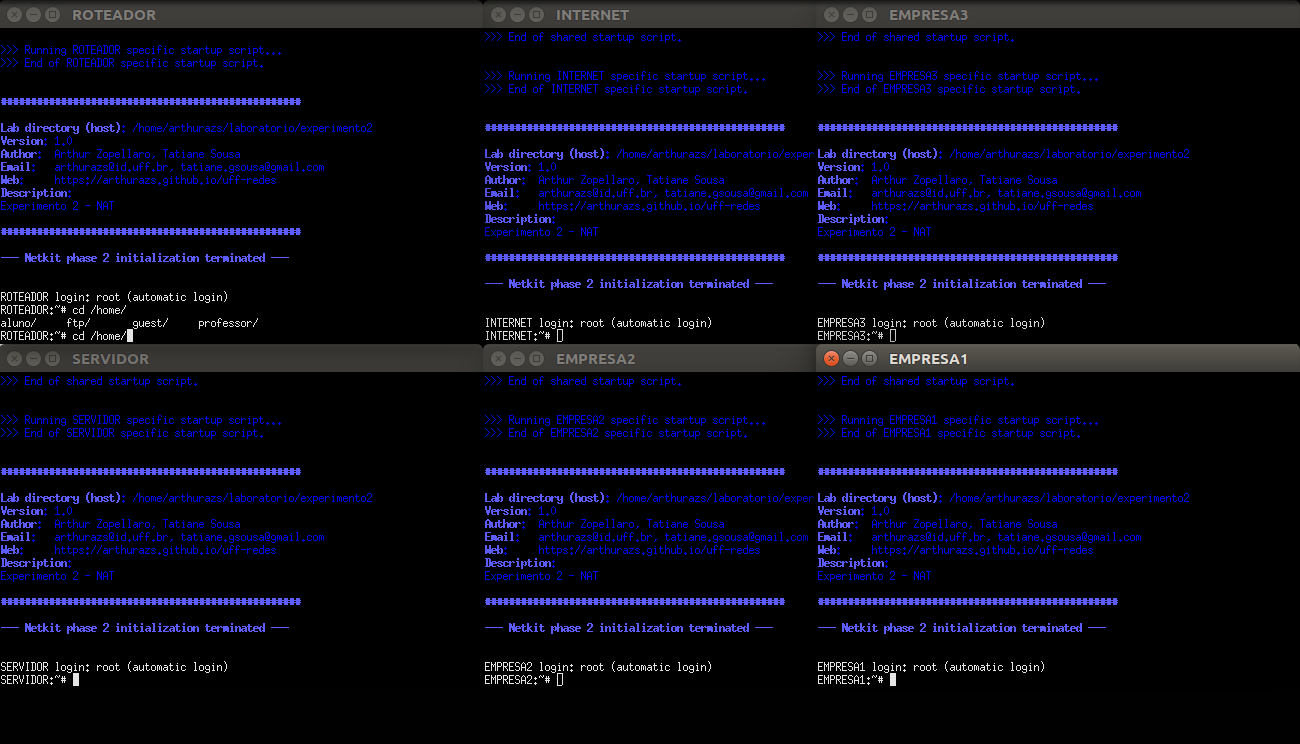Focus EMPRESA3 window by its title text

click(x=928, y=15)
